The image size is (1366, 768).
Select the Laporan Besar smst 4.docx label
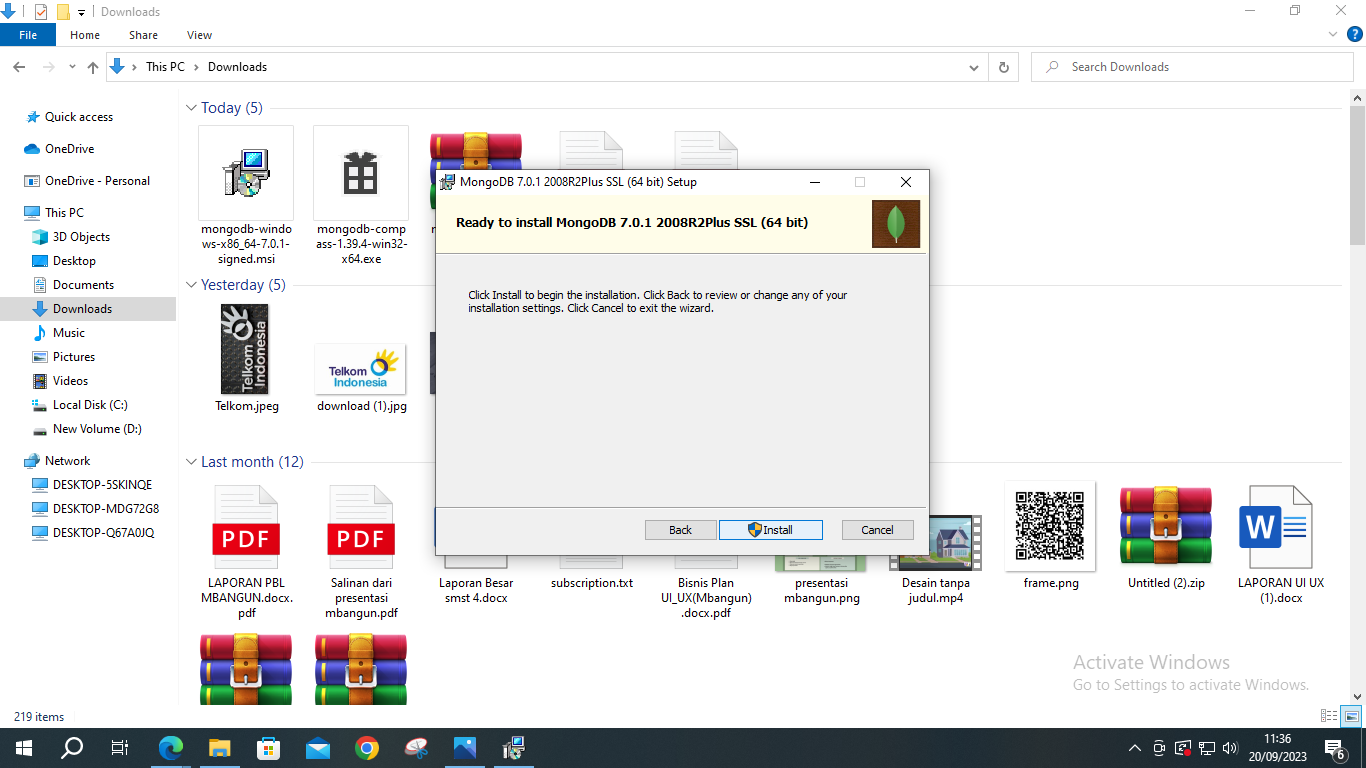(x=476, y=590)
